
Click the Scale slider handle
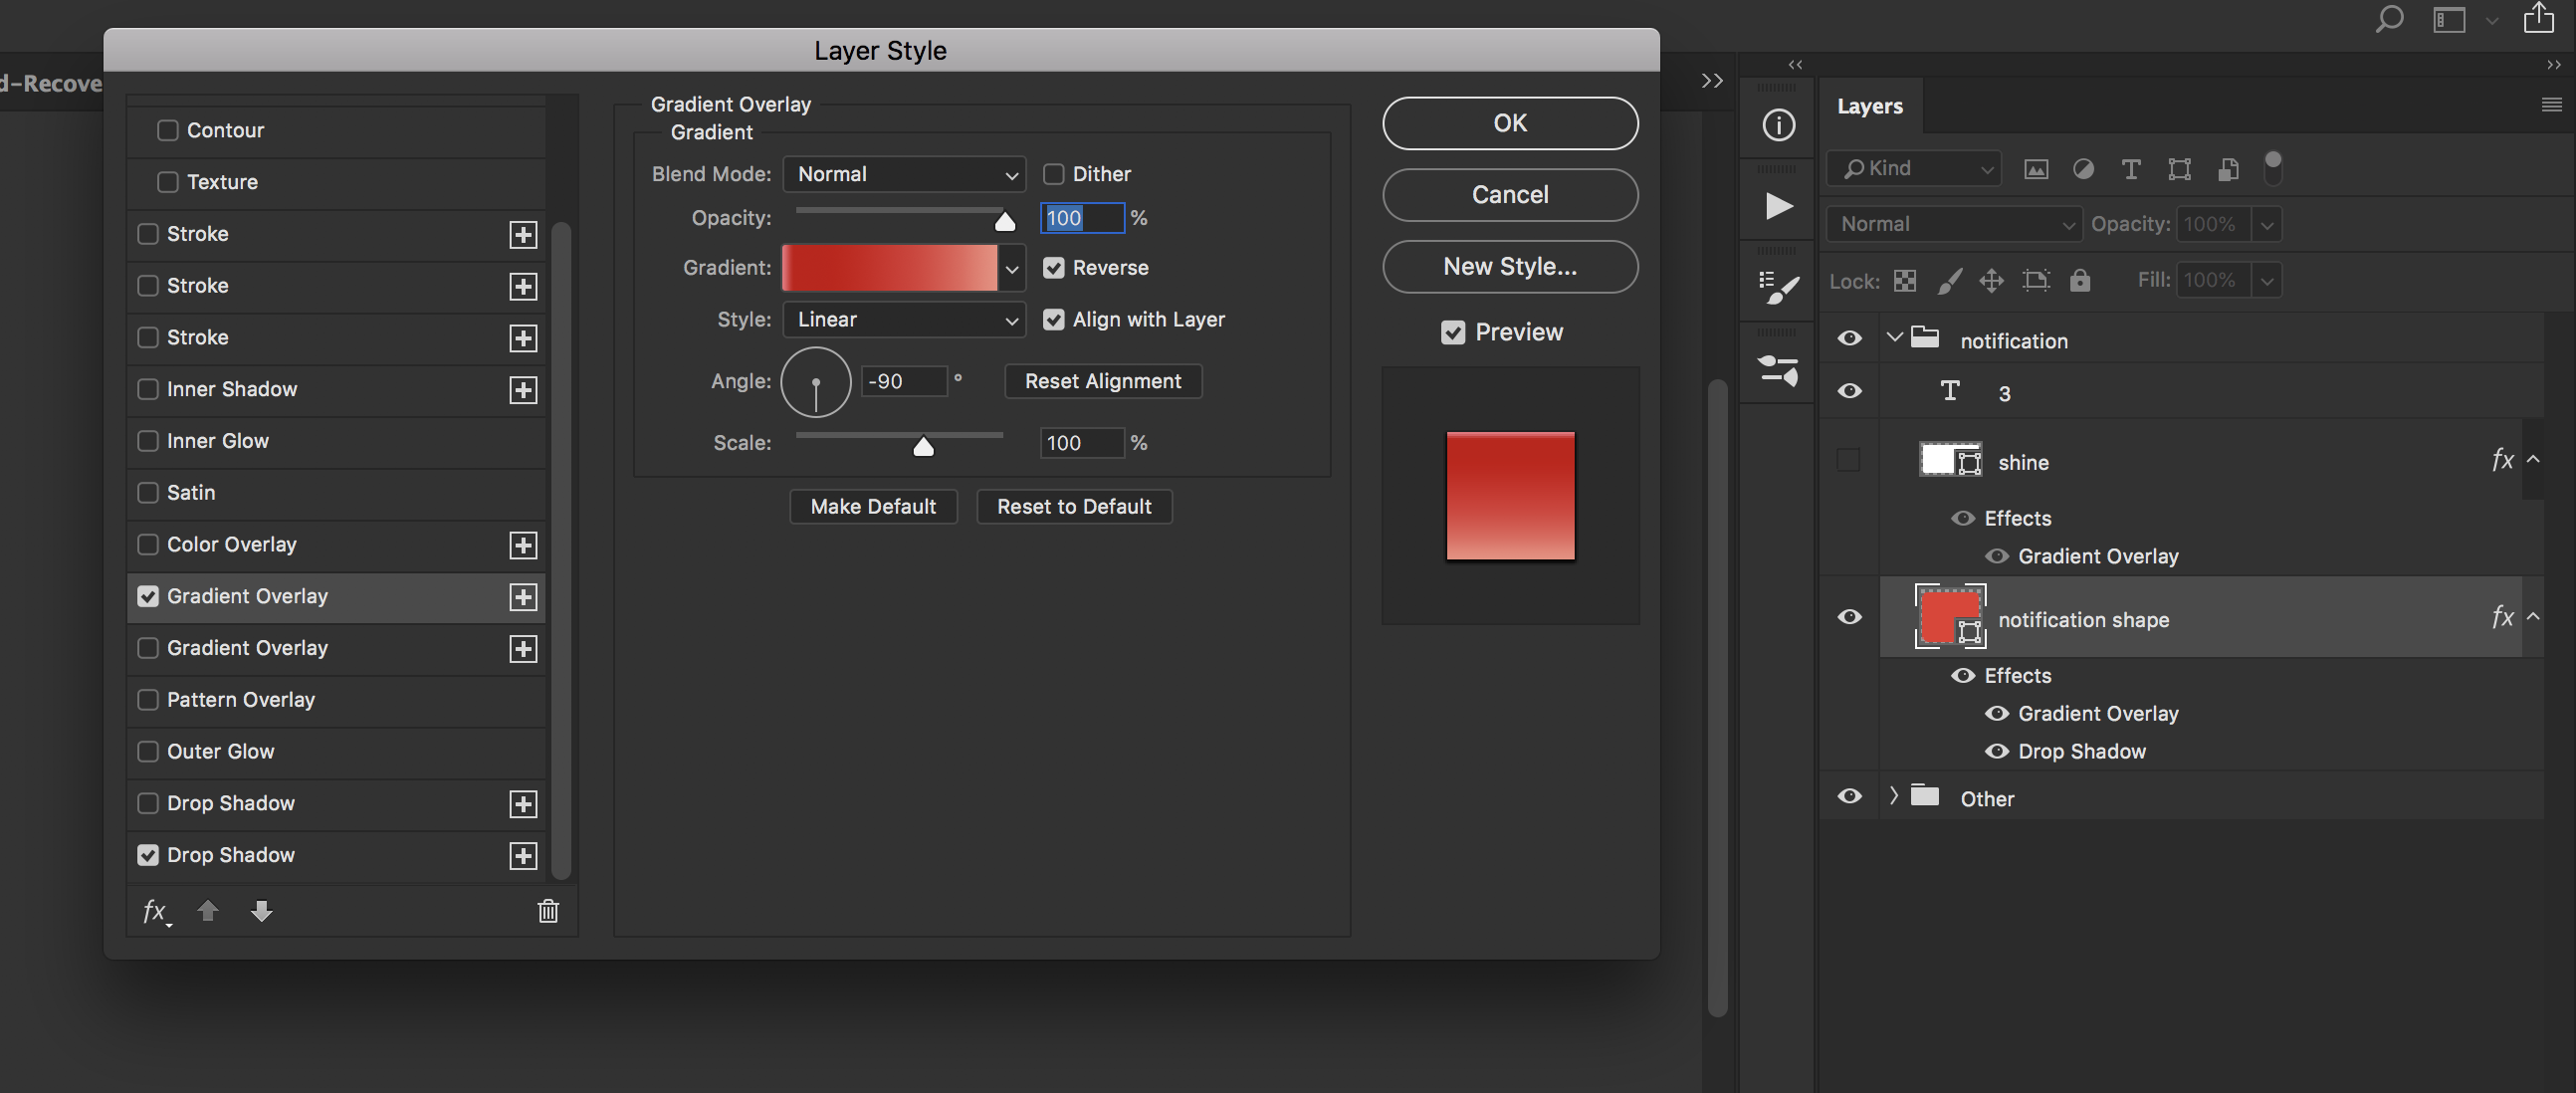pyautogui.click(x=923, y=446)
